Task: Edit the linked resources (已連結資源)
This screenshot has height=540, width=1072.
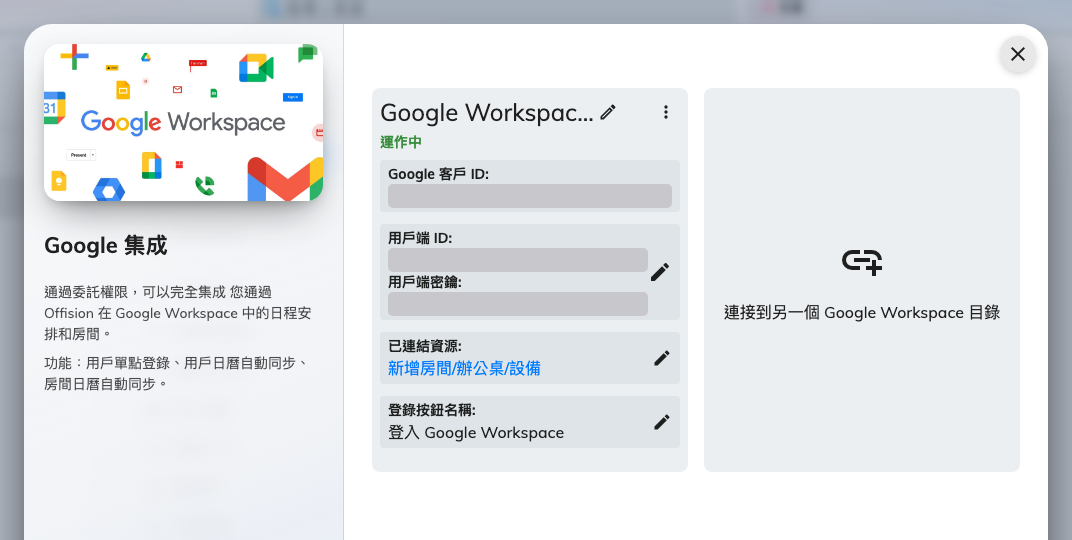Action: [x=661, y=358]
